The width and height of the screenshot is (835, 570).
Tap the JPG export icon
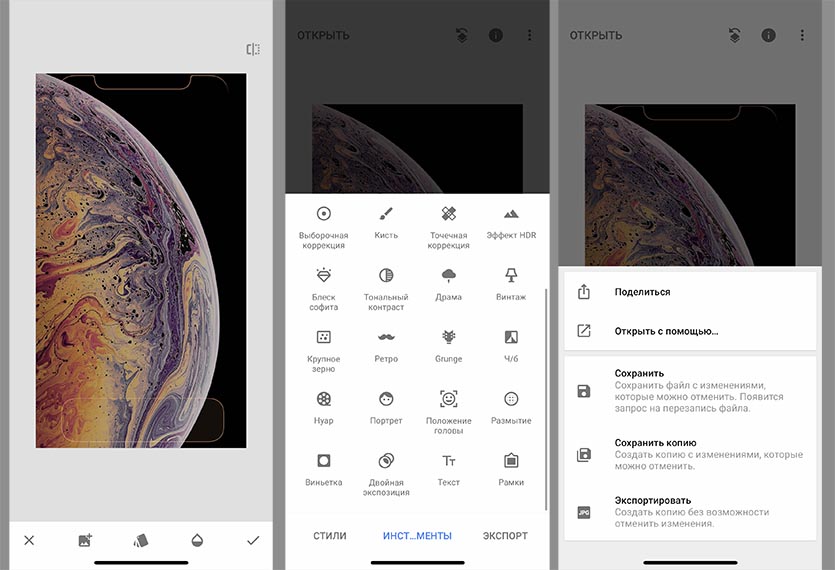[584, 512]
